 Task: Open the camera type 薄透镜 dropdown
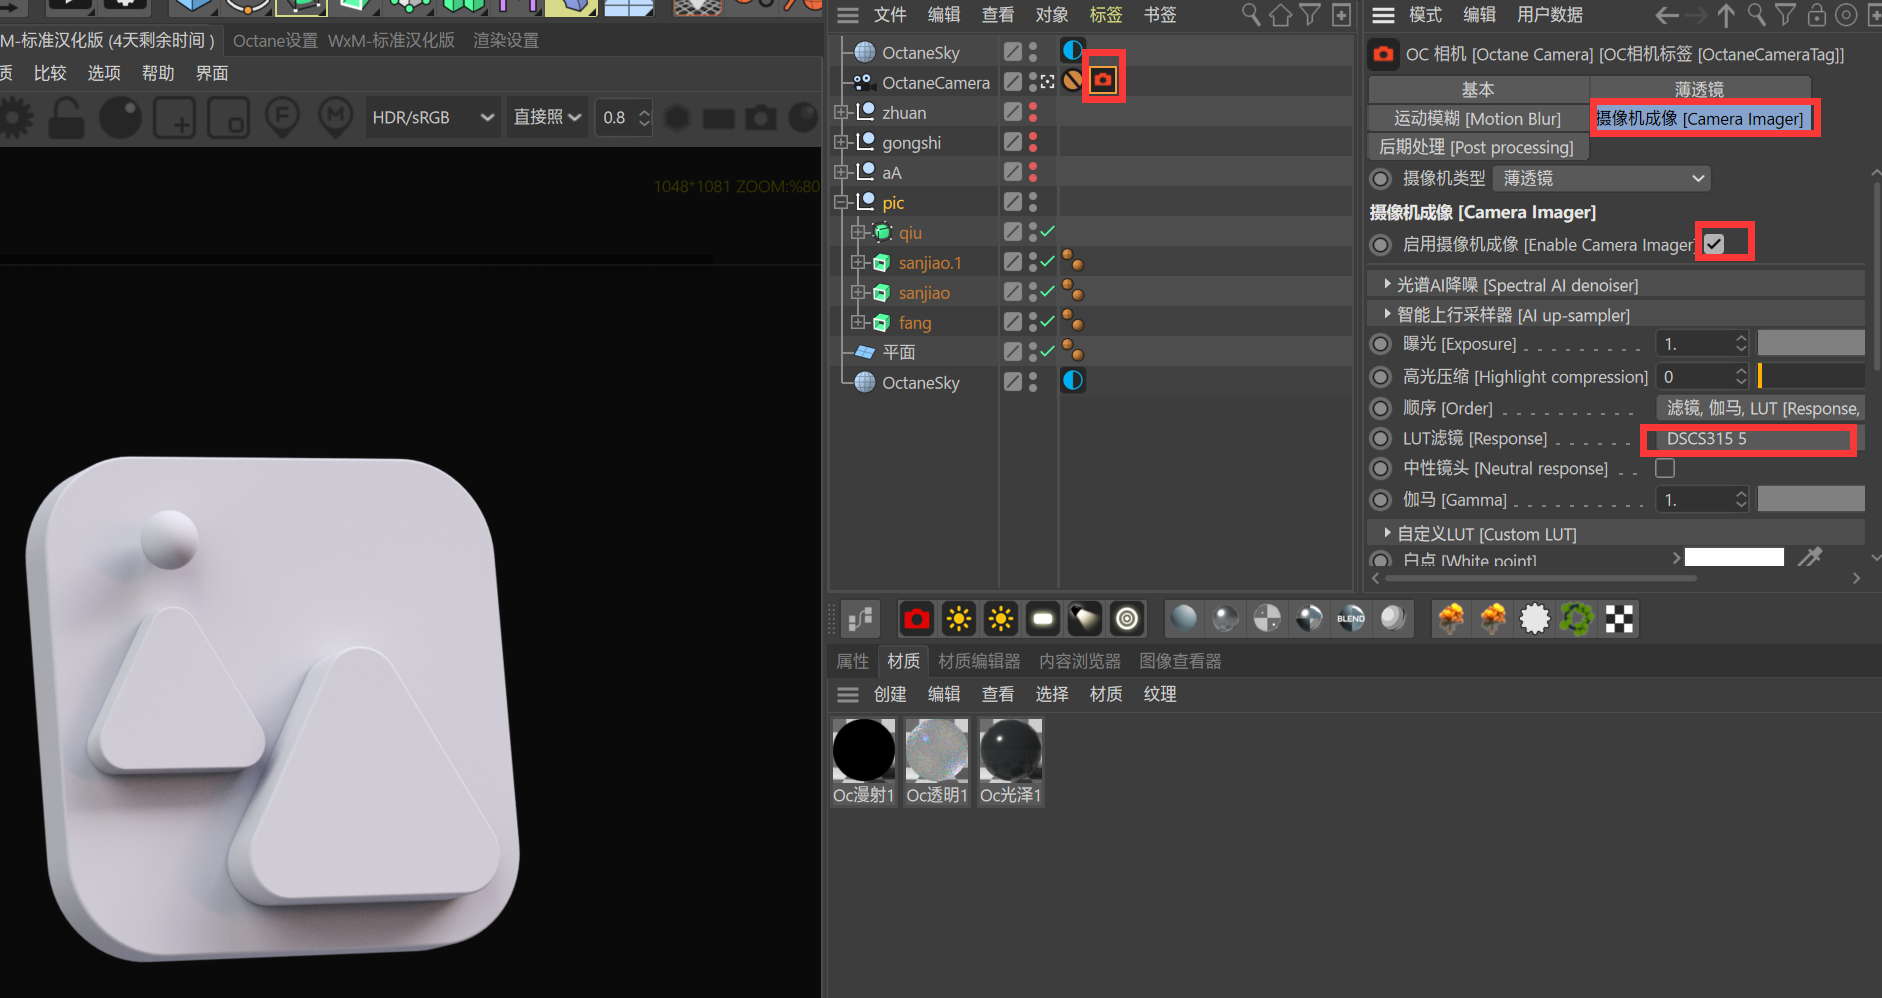click(x=1602, y=178)
